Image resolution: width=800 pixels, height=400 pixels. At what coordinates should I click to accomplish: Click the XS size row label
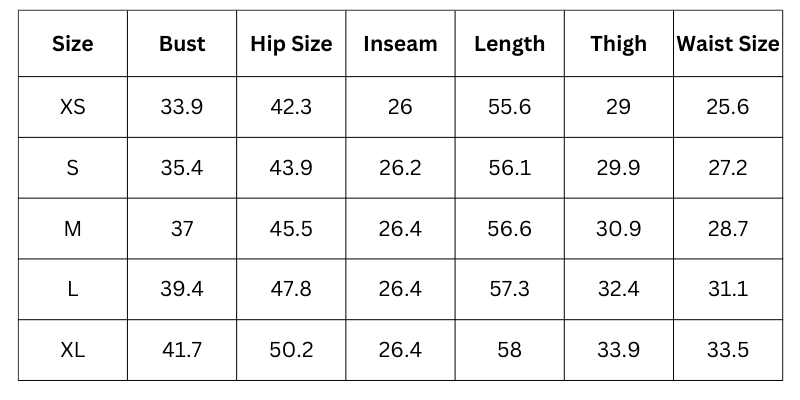click(72, 107)
